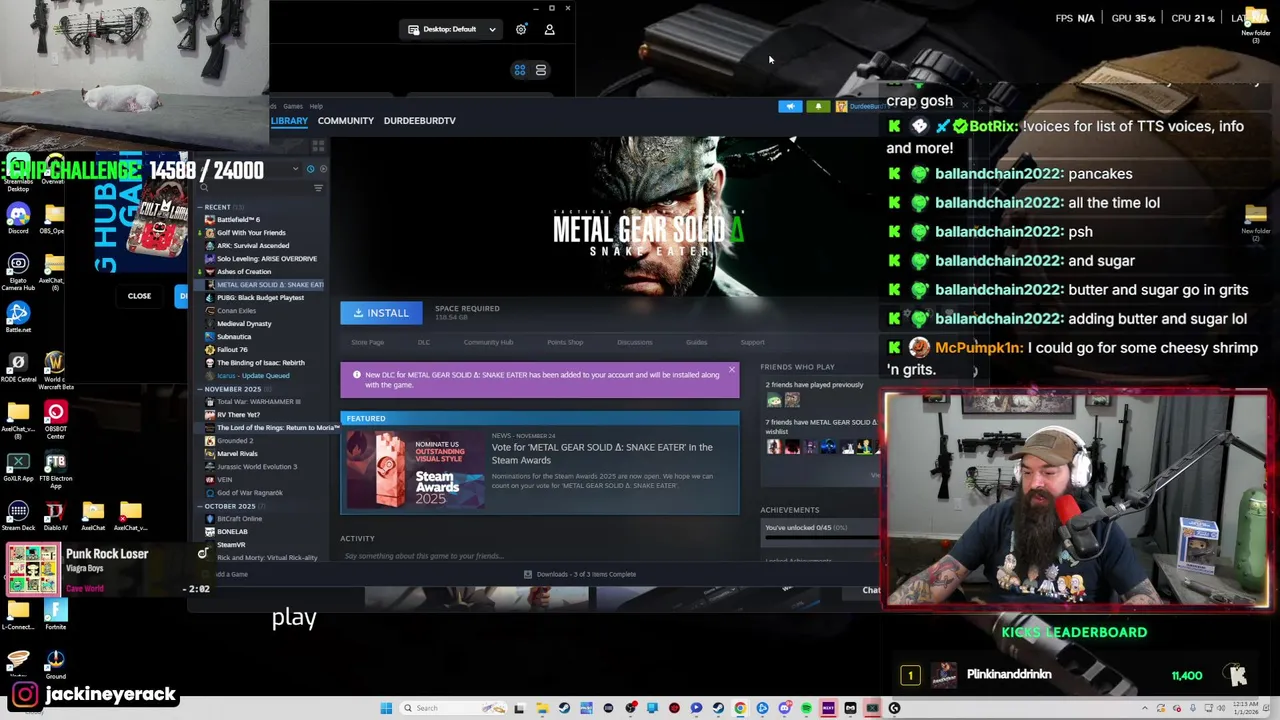Open the DLC link for the game
This screenshot has width=1280, height=720.
424,343
